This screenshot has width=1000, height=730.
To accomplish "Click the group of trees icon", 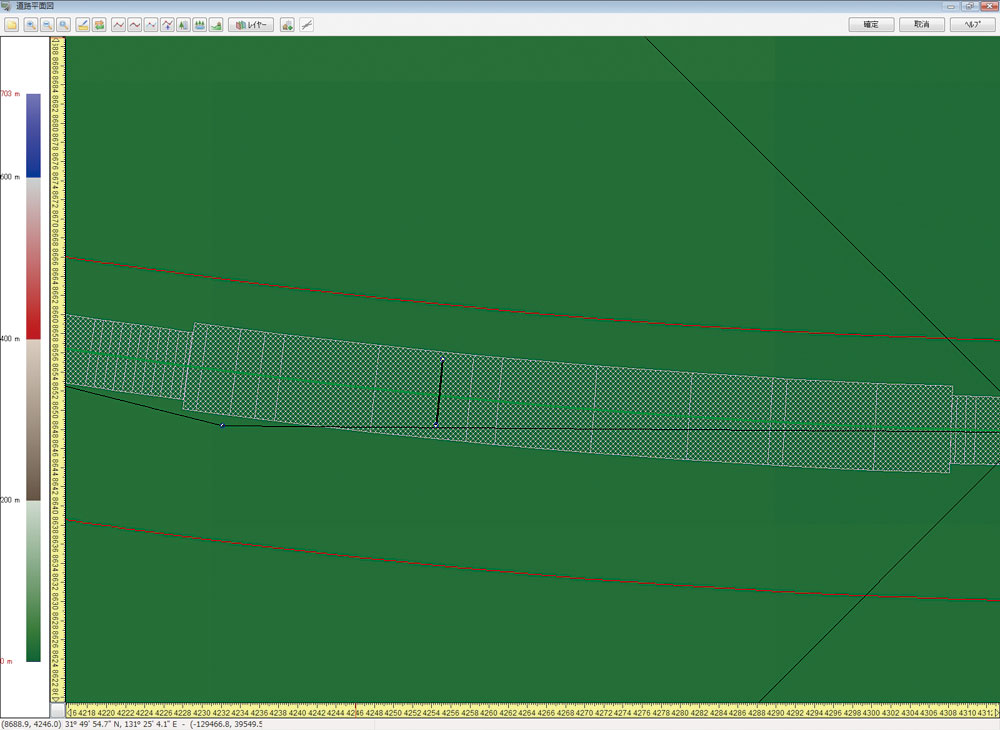I will click(200, 25).
